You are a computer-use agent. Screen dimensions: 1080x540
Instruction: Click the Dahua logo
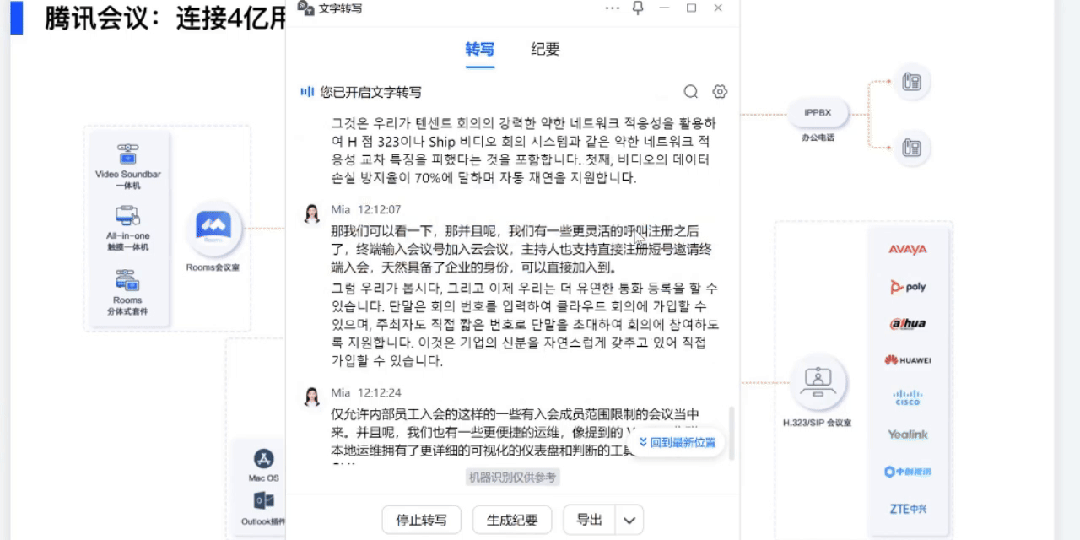point(908,323)
